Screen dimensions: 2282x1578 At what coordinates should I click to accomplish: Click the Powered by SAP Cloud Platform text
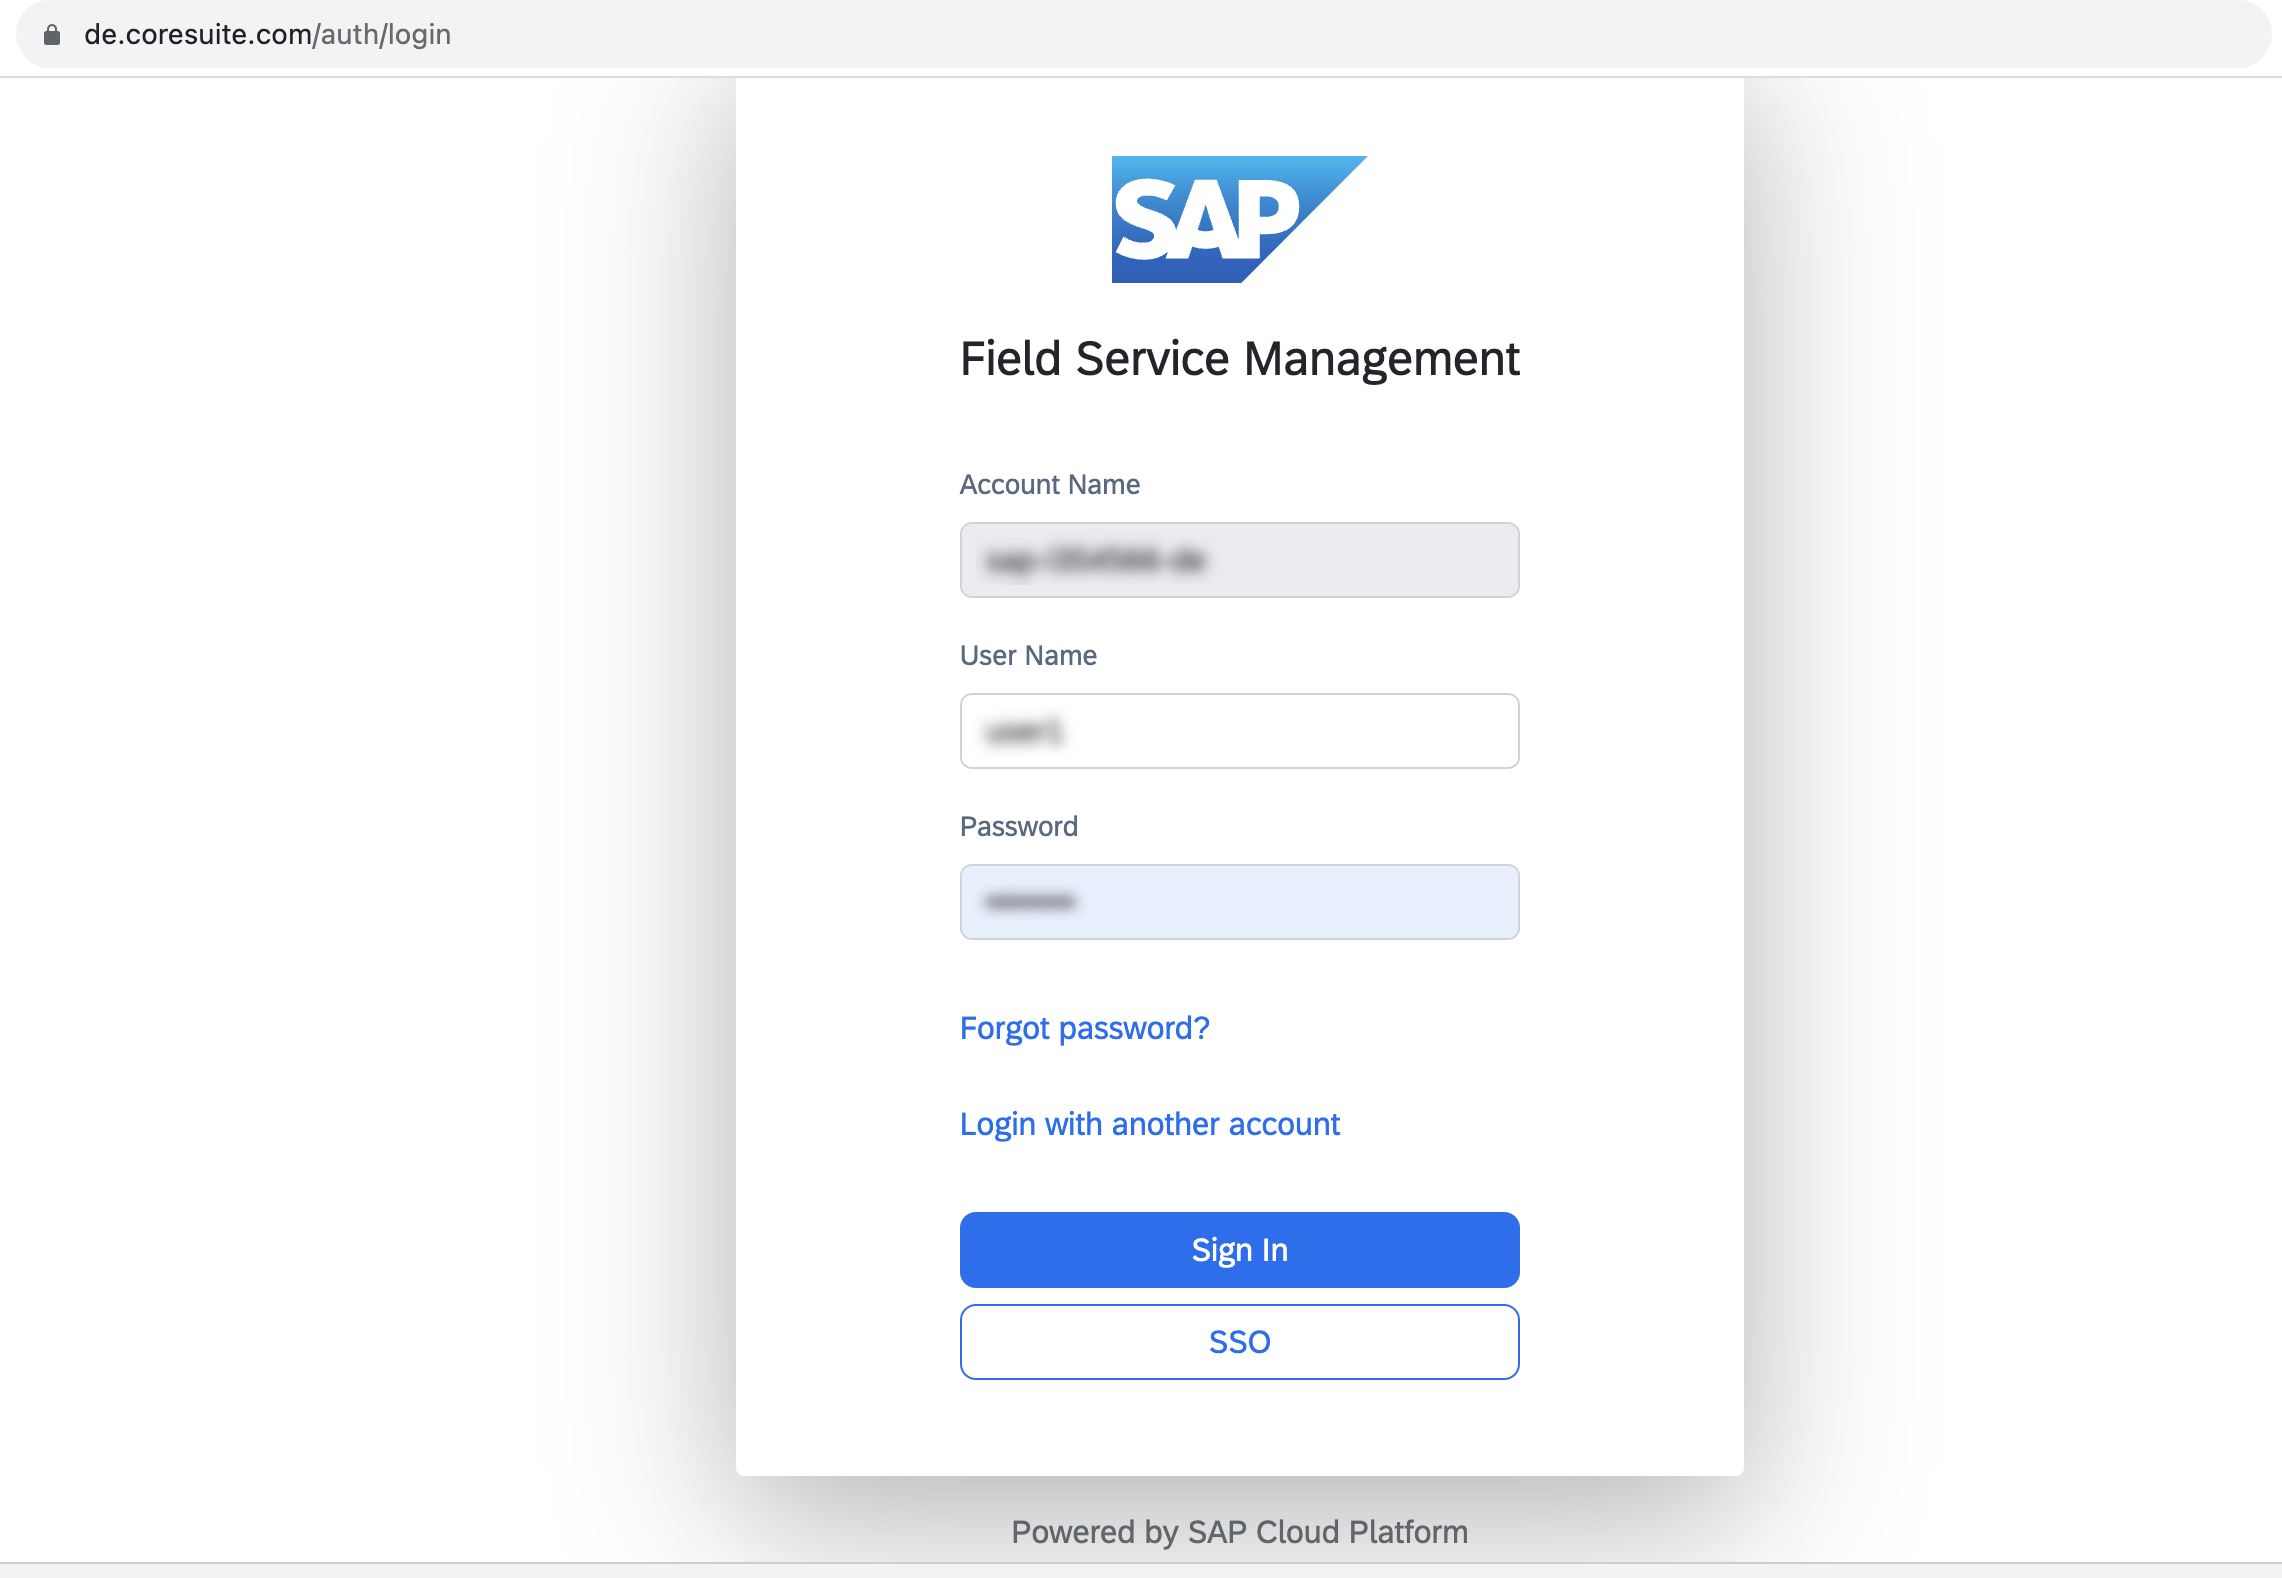1239,1531
